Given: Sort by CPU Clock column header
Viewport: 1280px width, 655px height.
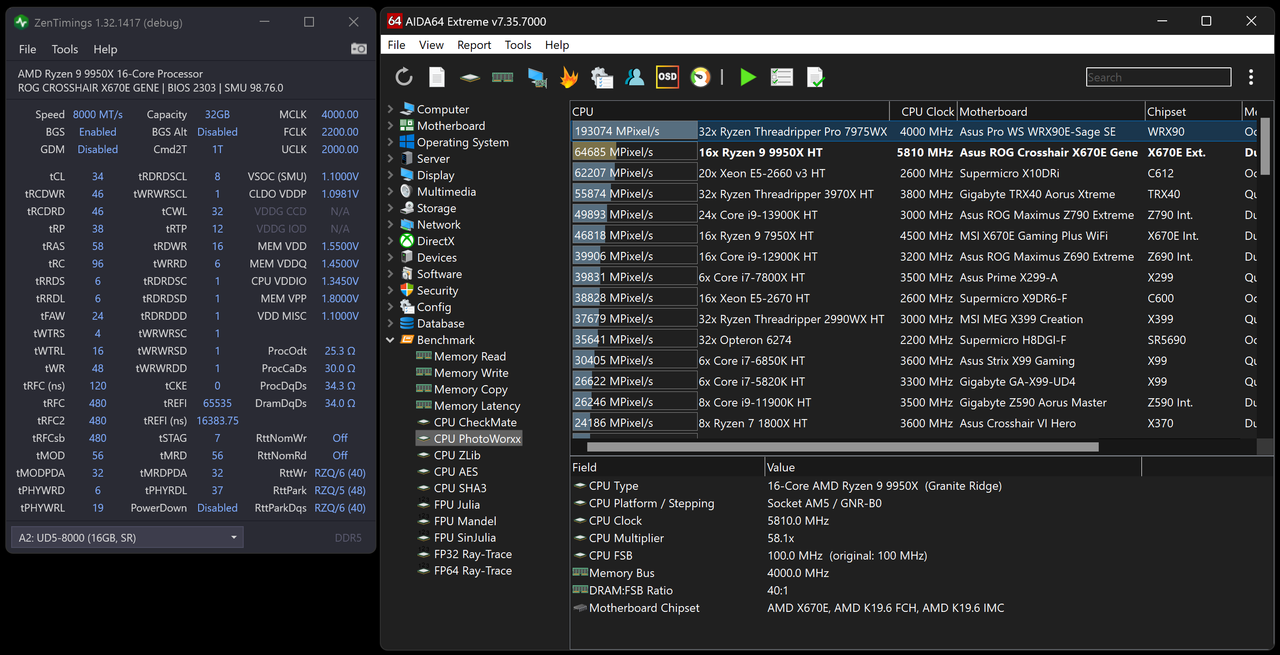Looking at the screenshot, I should (926, 112).
